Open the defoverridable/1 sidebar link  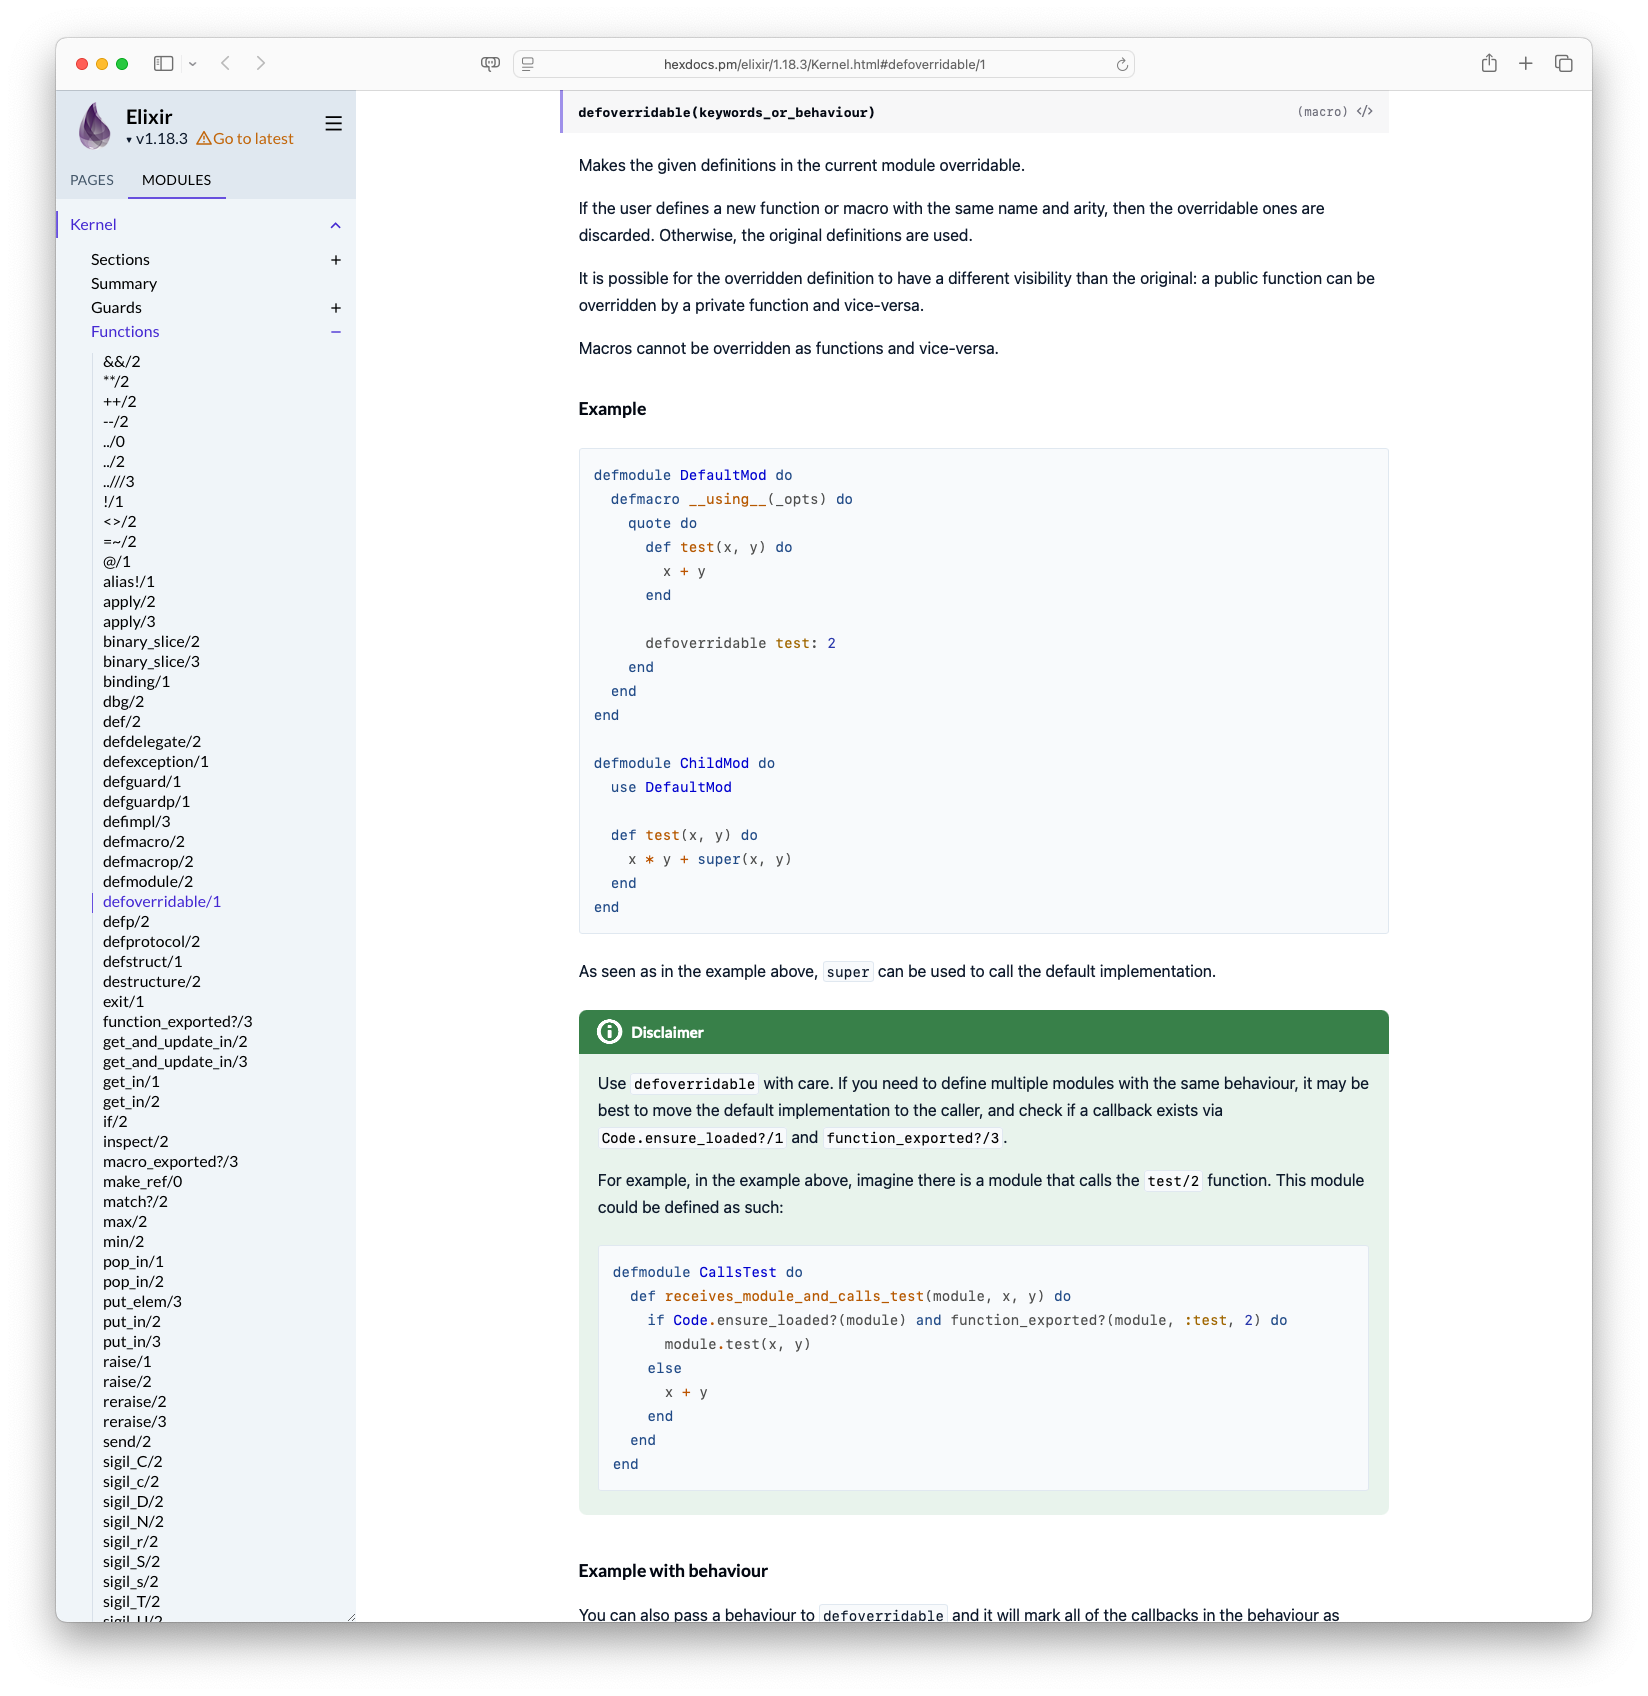coord(161,901)
